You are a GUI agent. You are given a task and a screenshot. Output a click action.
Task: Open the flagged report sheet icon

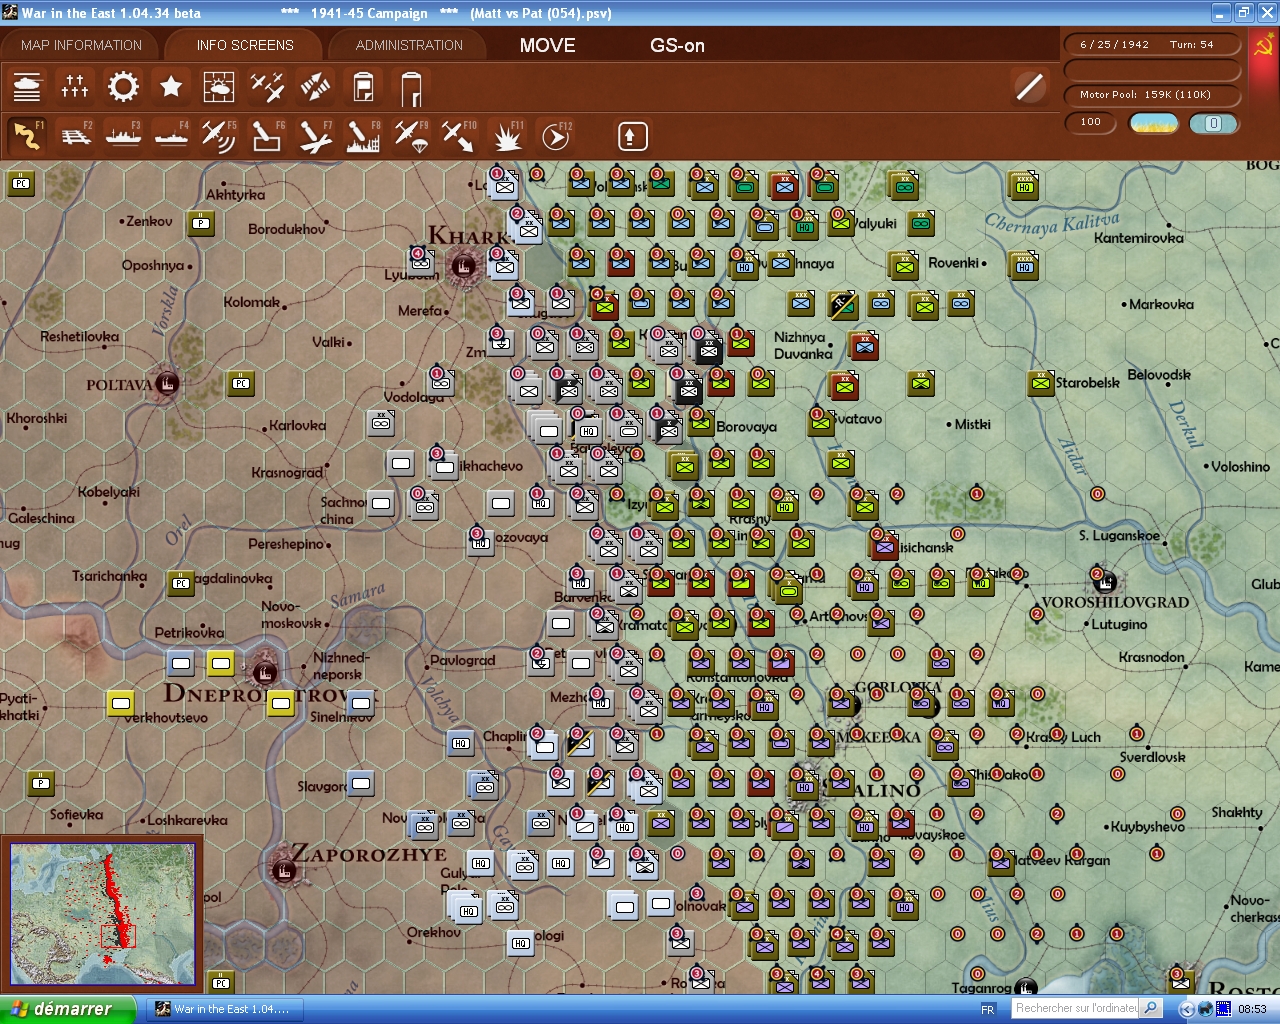363,88
